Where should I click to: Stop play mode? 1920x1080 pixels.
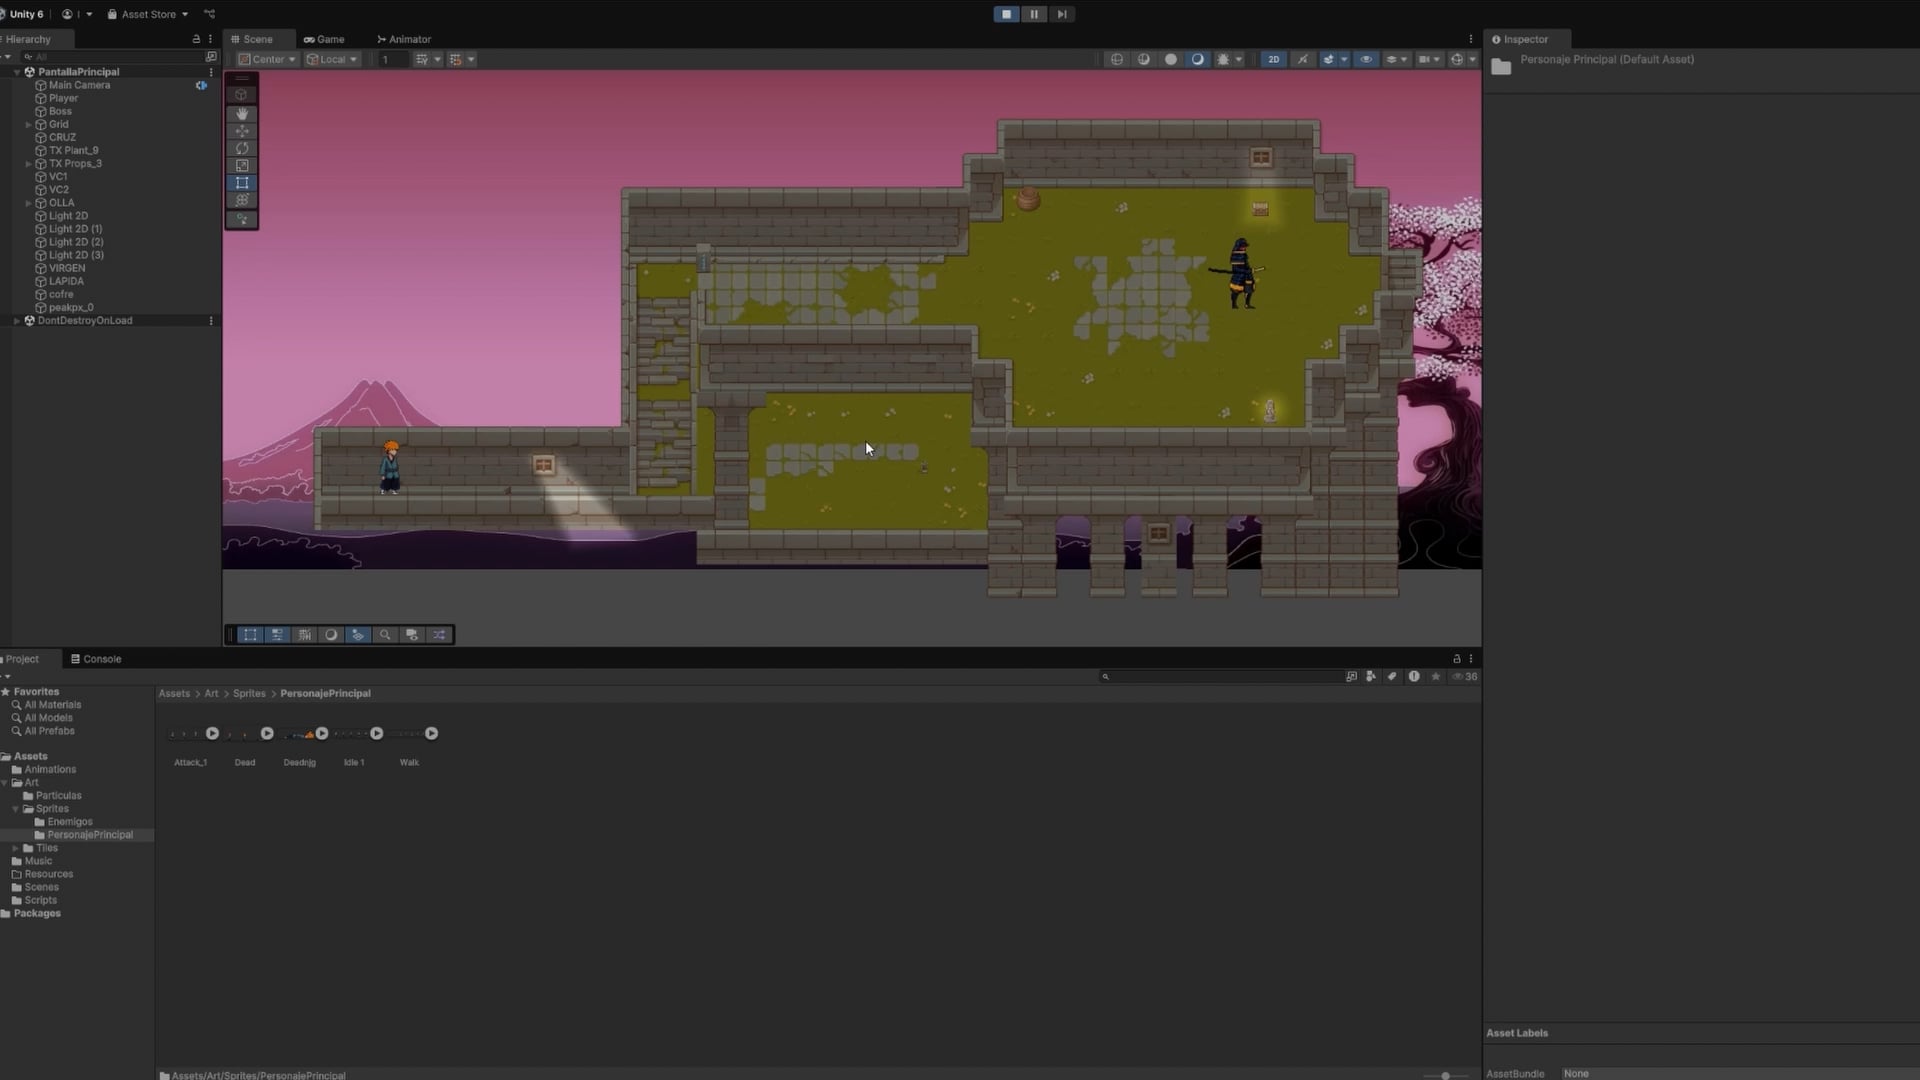pos(1006,14)
